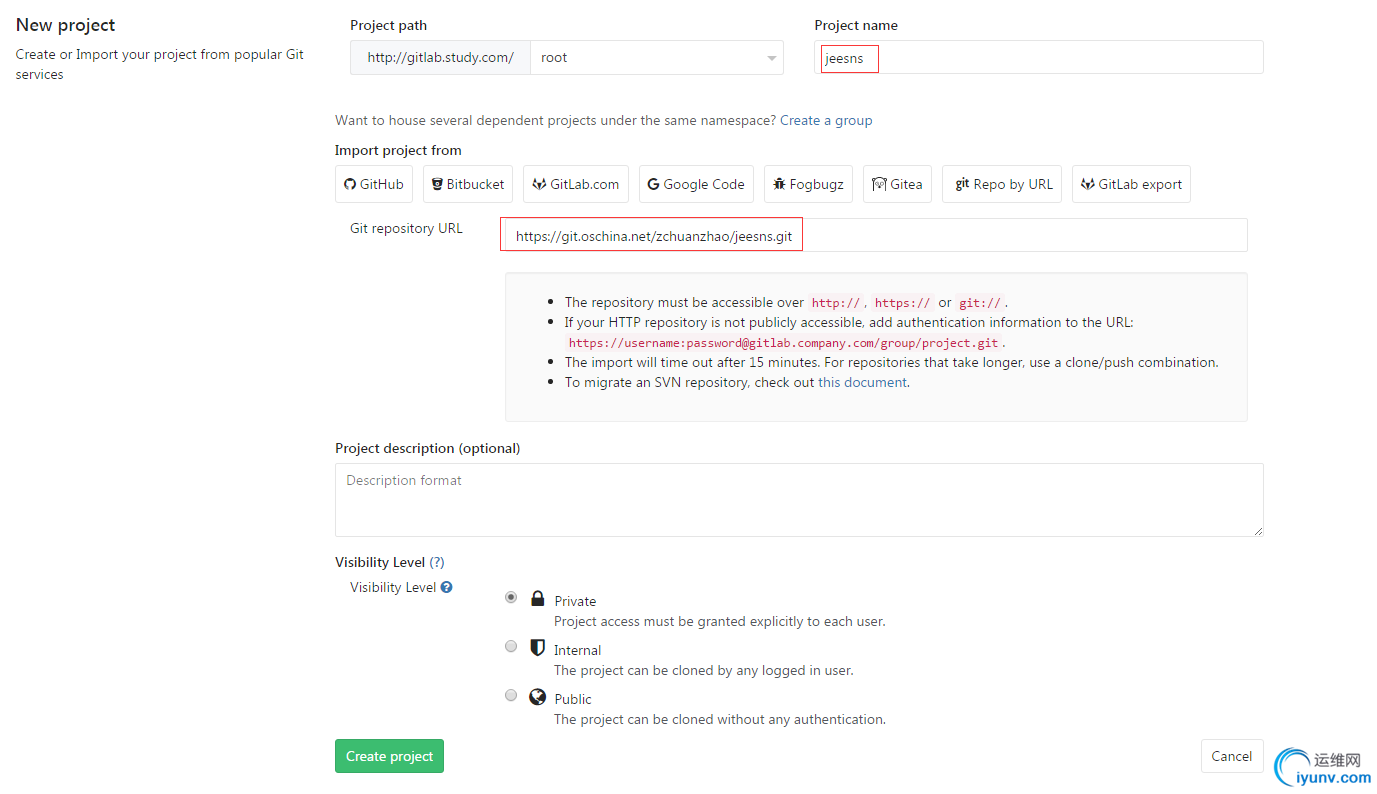
Task: Choose Repo by URL import
Action: [1002, 184]
